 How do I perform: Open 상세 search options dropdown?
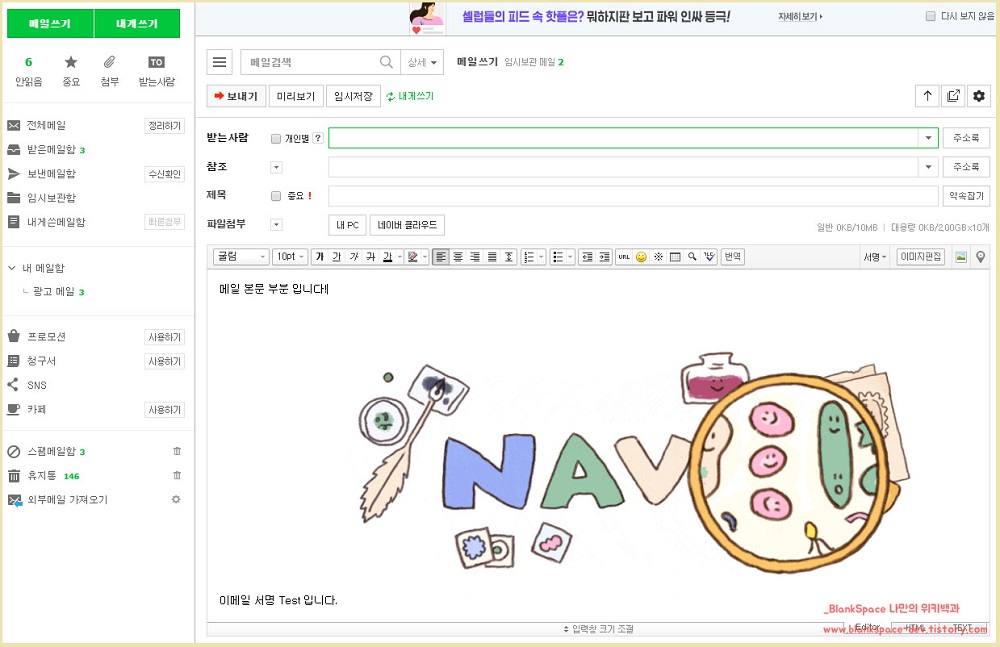click(422, 62)
